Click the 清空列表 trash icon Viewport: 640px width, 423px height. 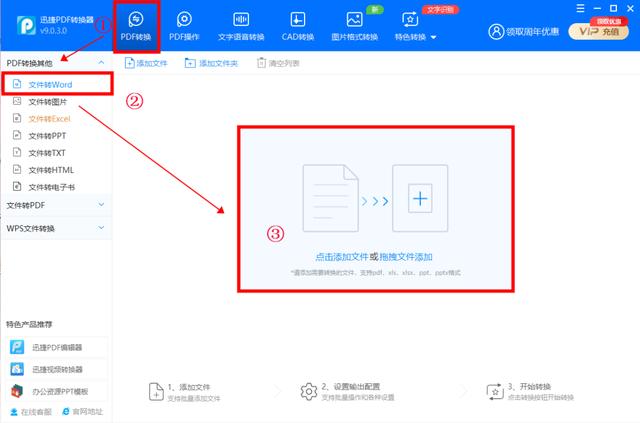pyautogui.click(x=261, y=63)
